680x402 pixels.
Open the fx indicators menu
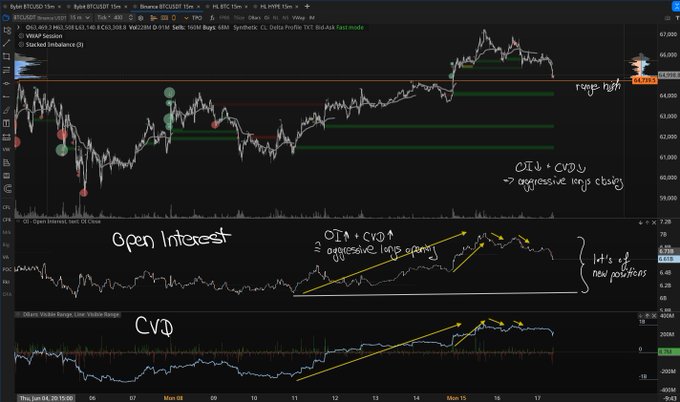point(212,18)
